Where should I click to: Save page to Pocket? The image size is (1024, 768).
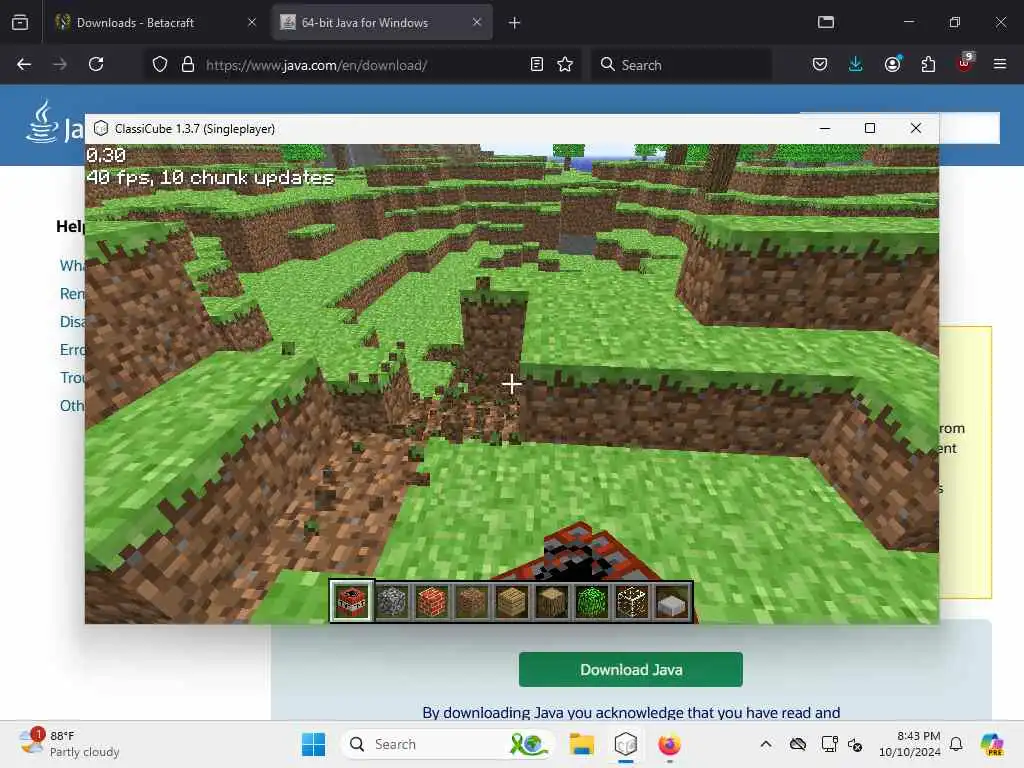820,64
